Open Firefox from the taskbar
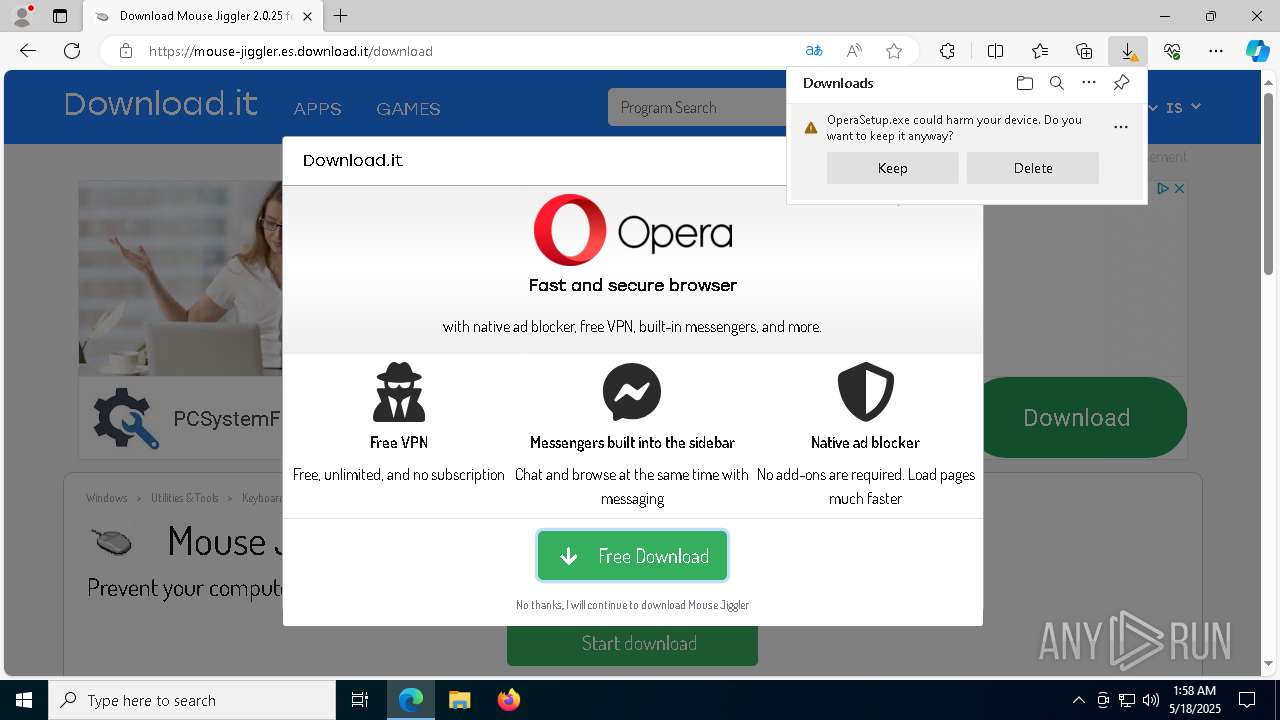 coord(508,700)
